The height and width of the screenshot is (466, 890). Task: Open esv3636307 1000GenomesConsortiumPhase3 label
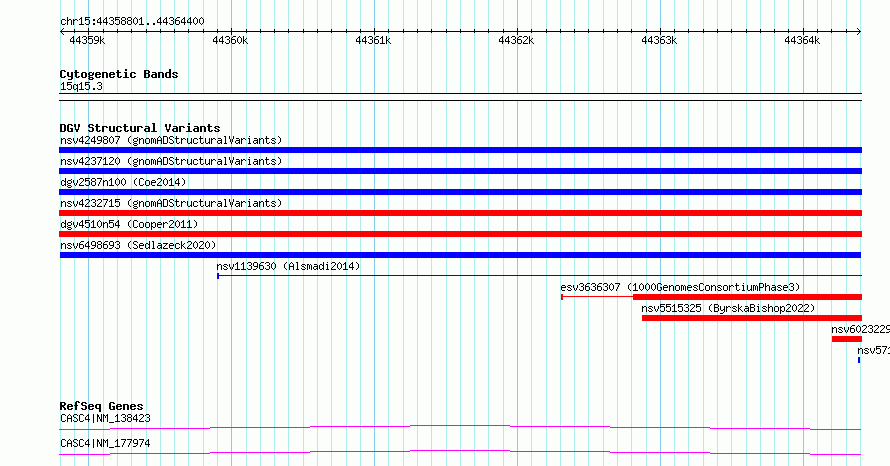(680, 287)
